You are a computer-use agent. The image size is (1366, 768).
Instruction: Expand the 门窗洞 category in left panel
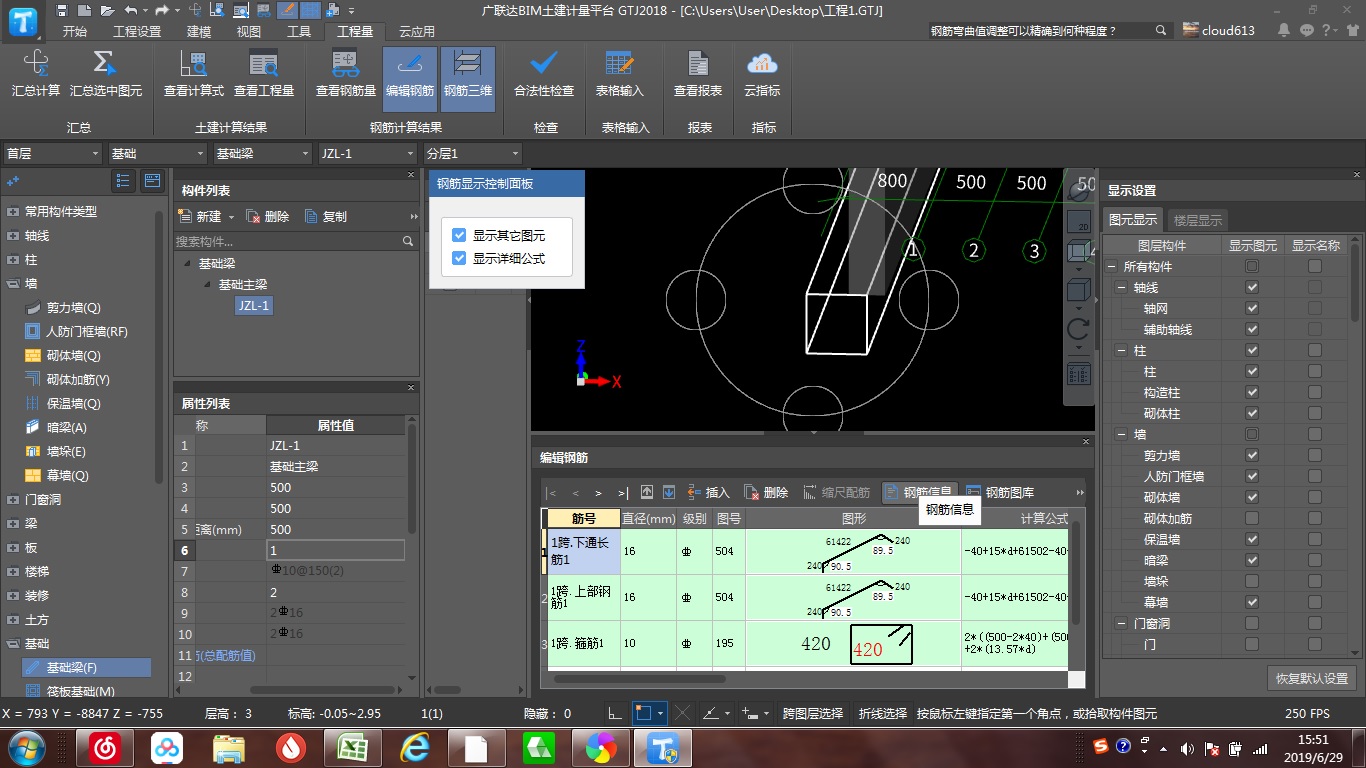12,499
